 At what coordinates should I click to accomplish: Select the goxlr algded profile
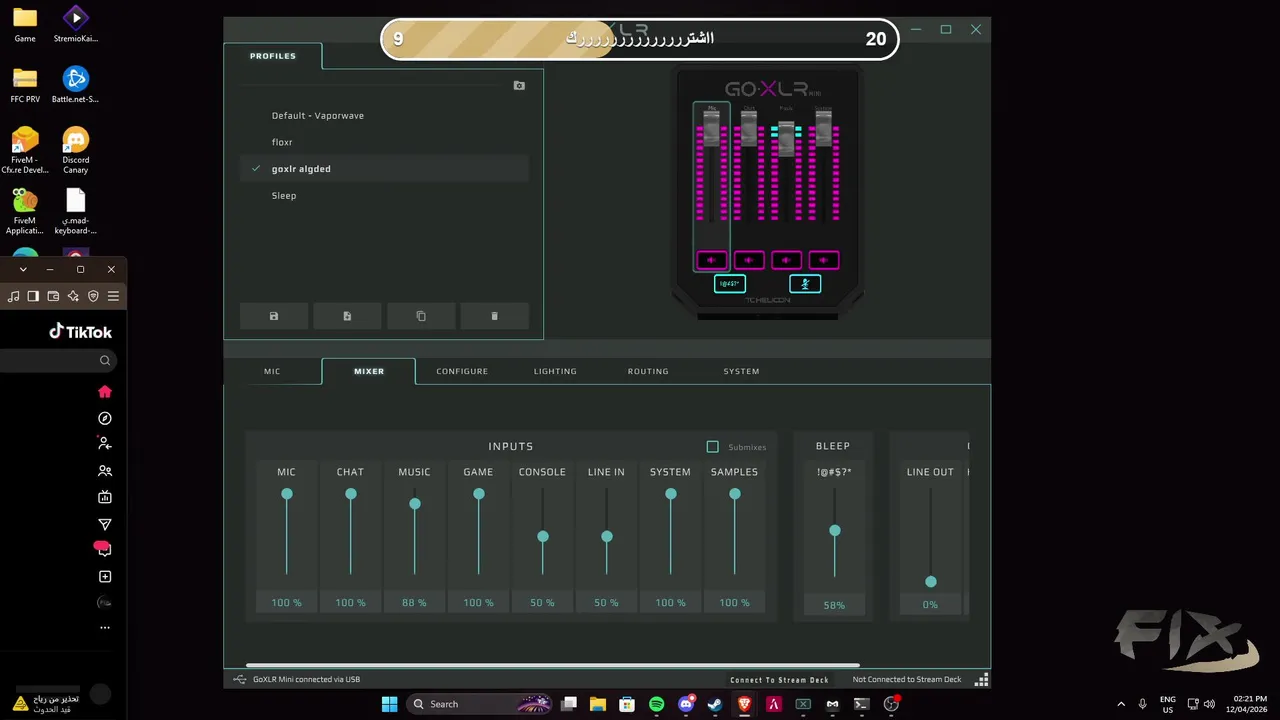[384, 169]
